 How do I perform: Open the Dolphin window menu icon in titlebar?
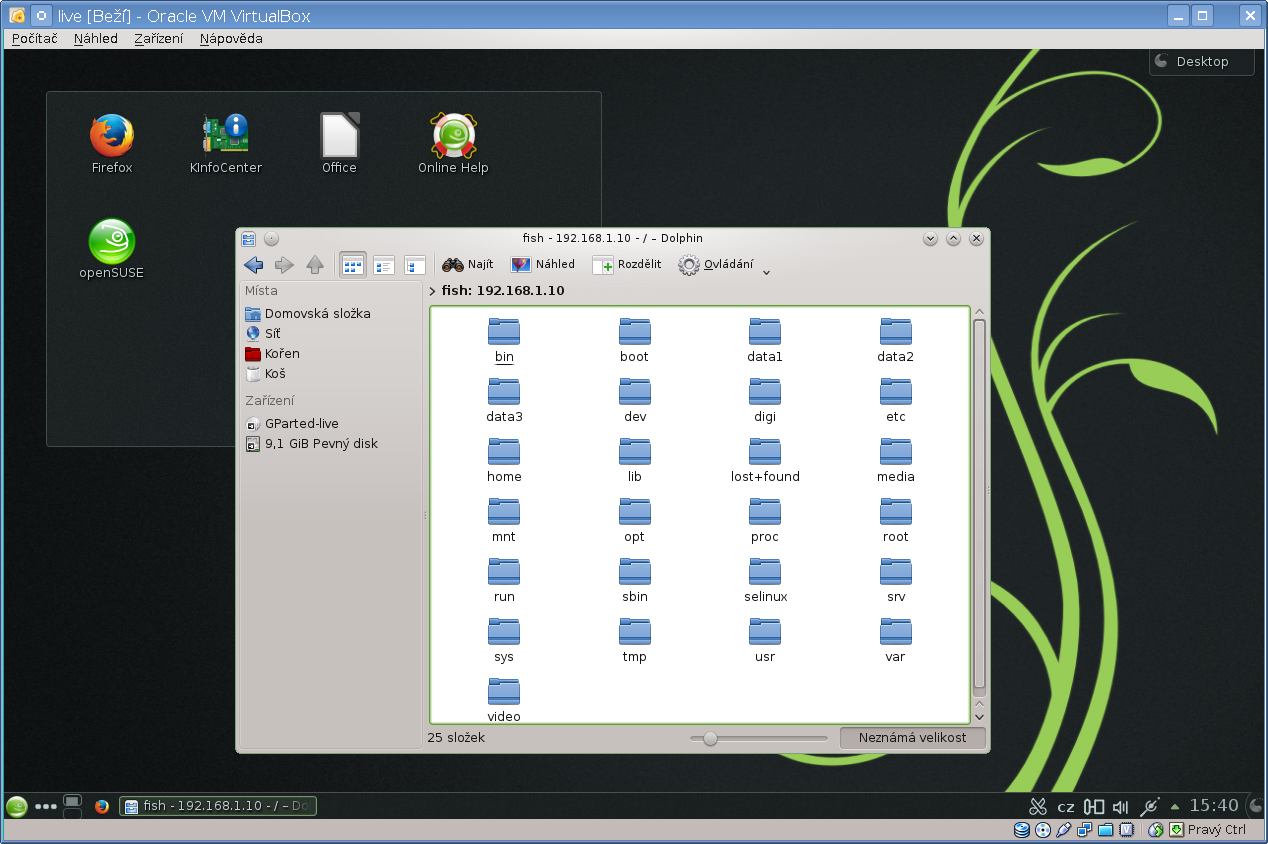pyautogui.click(x=249, y=238)
